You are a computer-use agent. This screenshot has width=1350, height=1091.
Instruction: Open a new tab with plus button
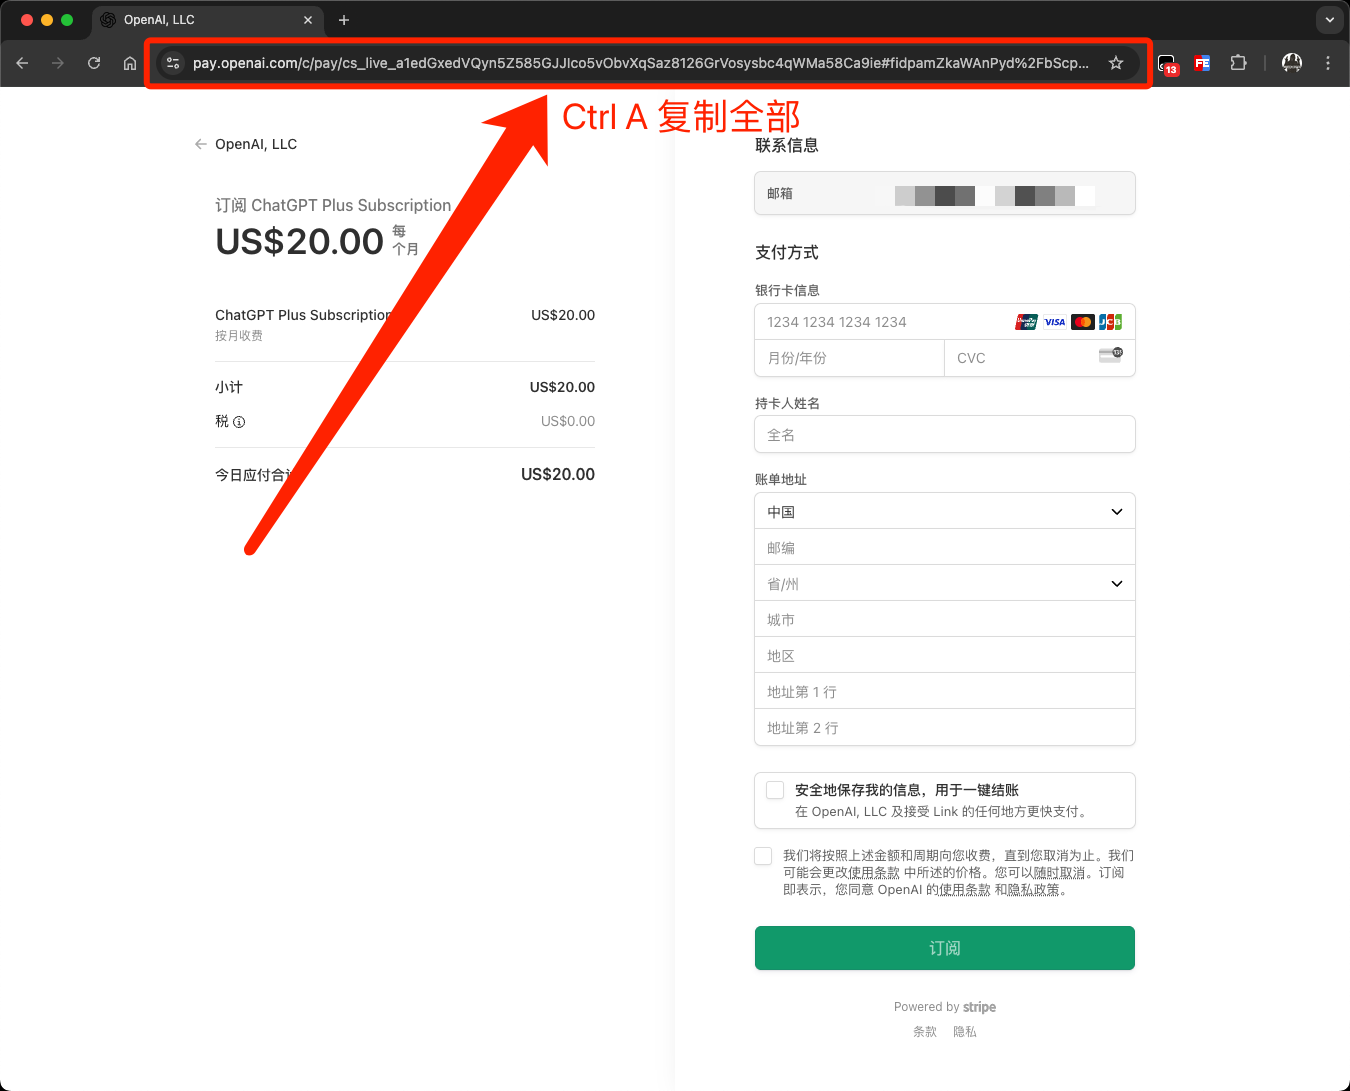[x=344, y=20]
